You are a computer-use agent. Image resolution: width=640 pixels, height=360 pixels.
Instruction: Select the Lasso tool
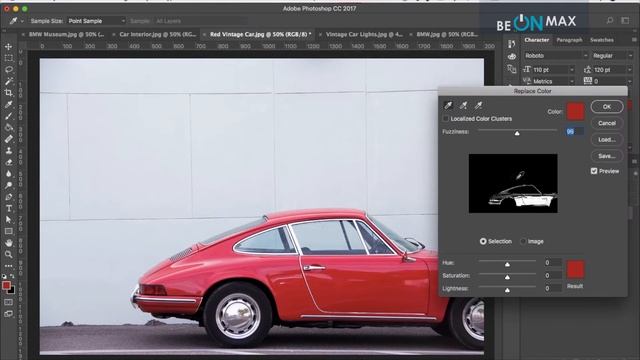9,70
